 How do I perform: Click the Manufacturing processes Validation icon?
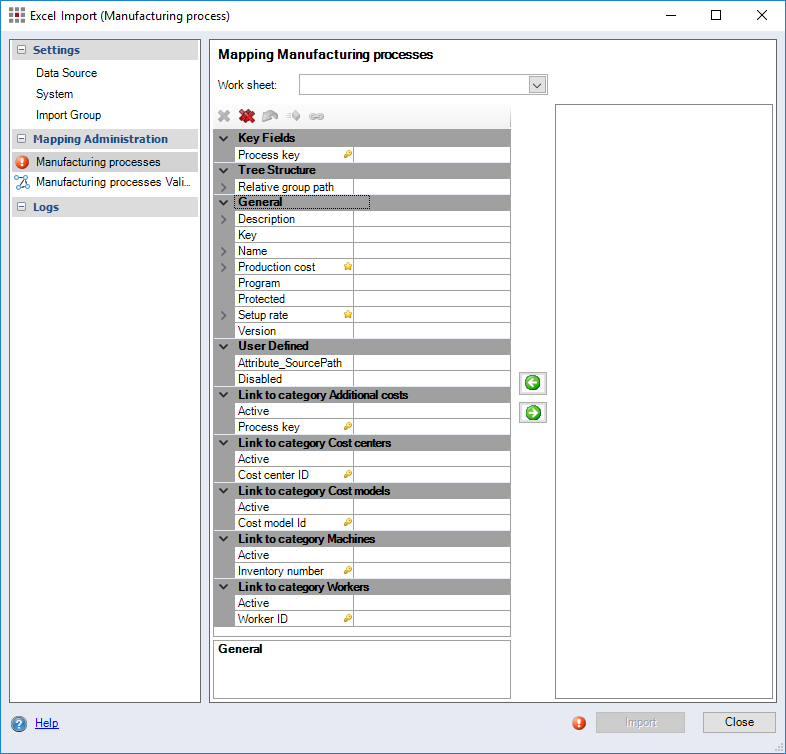click(22, 182)
